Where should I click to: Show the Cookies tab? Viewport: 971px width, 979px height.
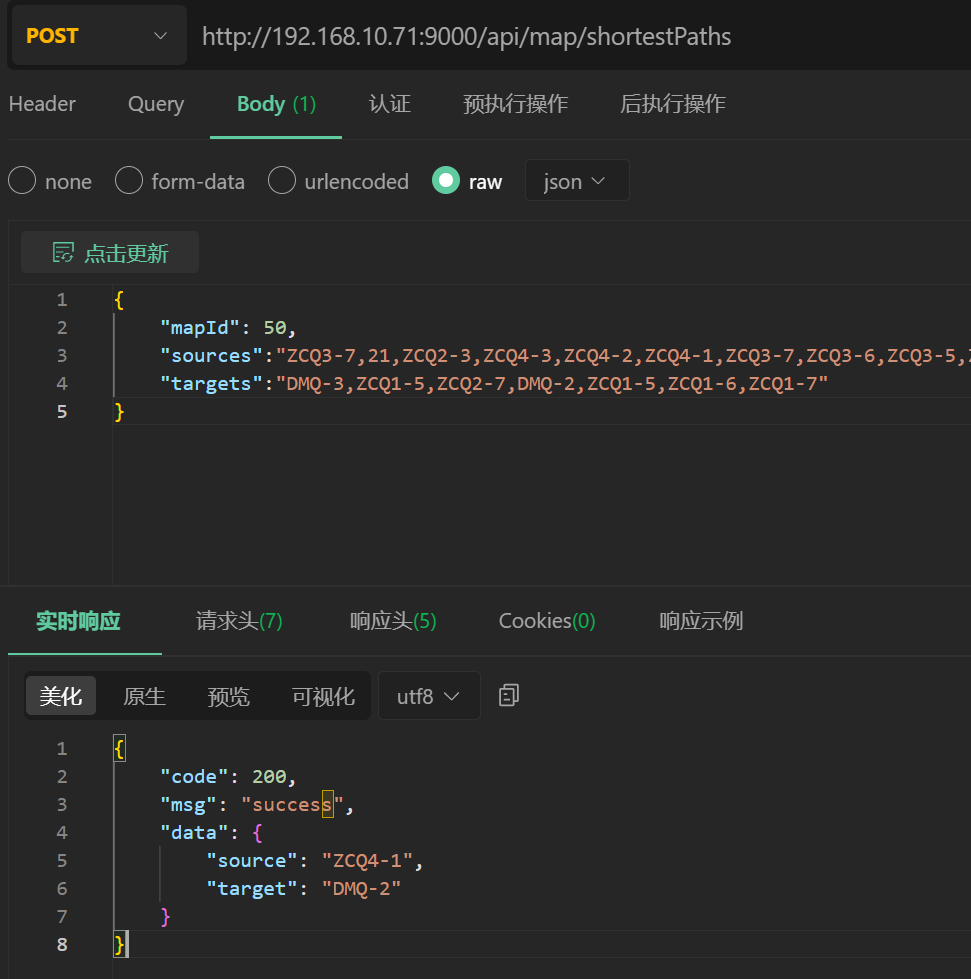tap(547, 621)
